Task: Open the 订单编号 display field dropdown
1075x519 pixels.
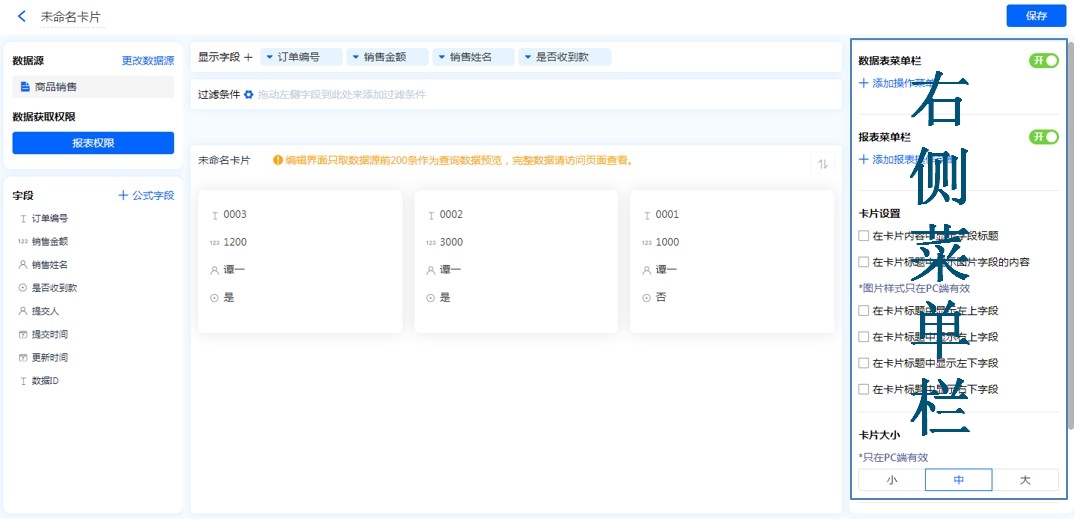Action: pyautogui.click(x=270, y=57)
